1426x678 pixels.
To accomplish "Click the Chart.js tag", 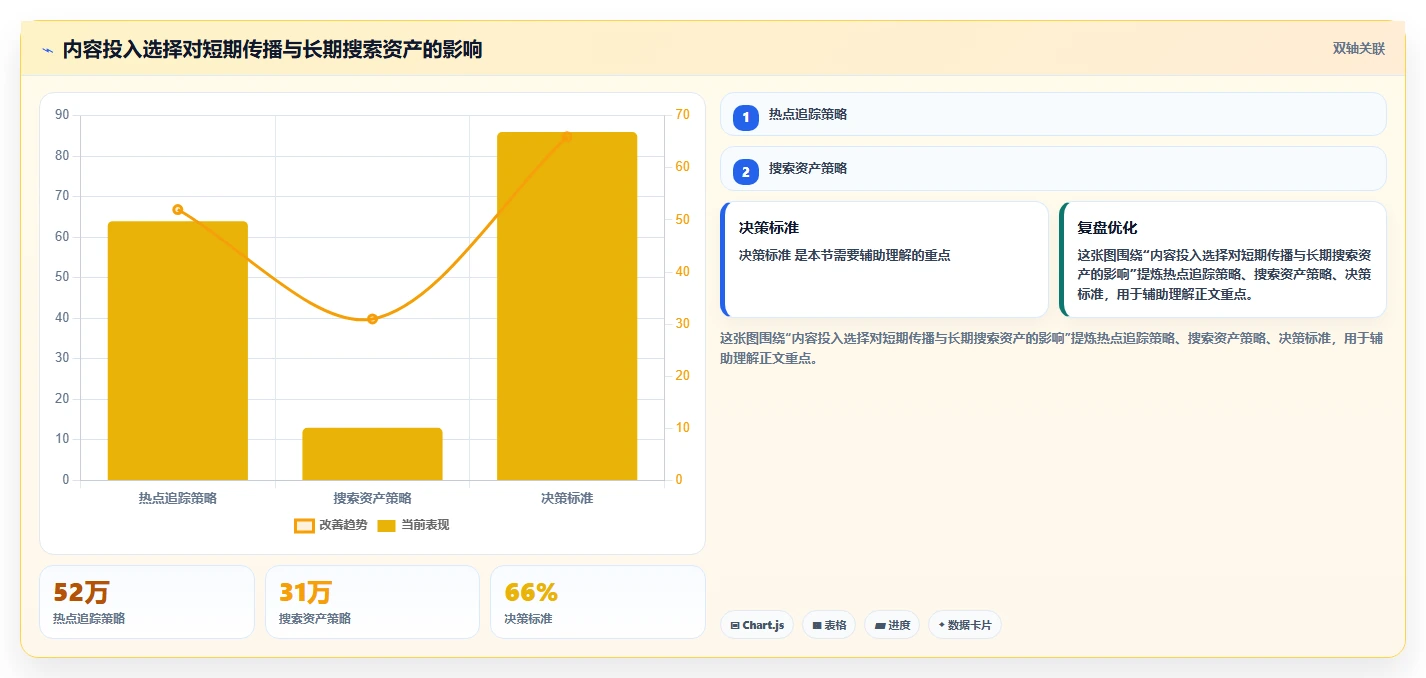I will click(758, 625).
